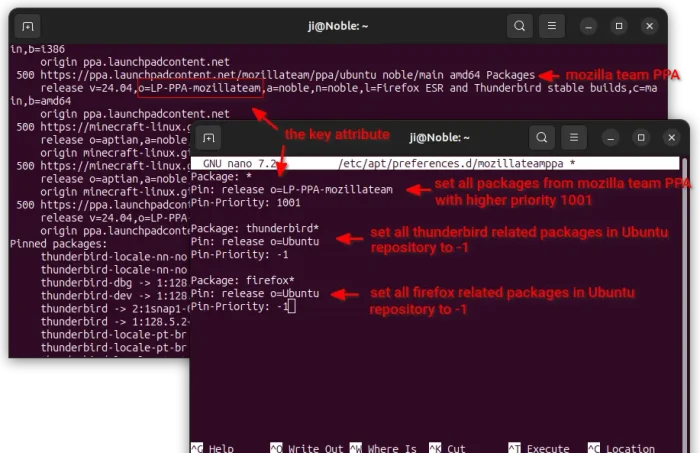Click 'Package: *' line in nano
The height and width of the screenshot is (453, 700).
[221, 177]
